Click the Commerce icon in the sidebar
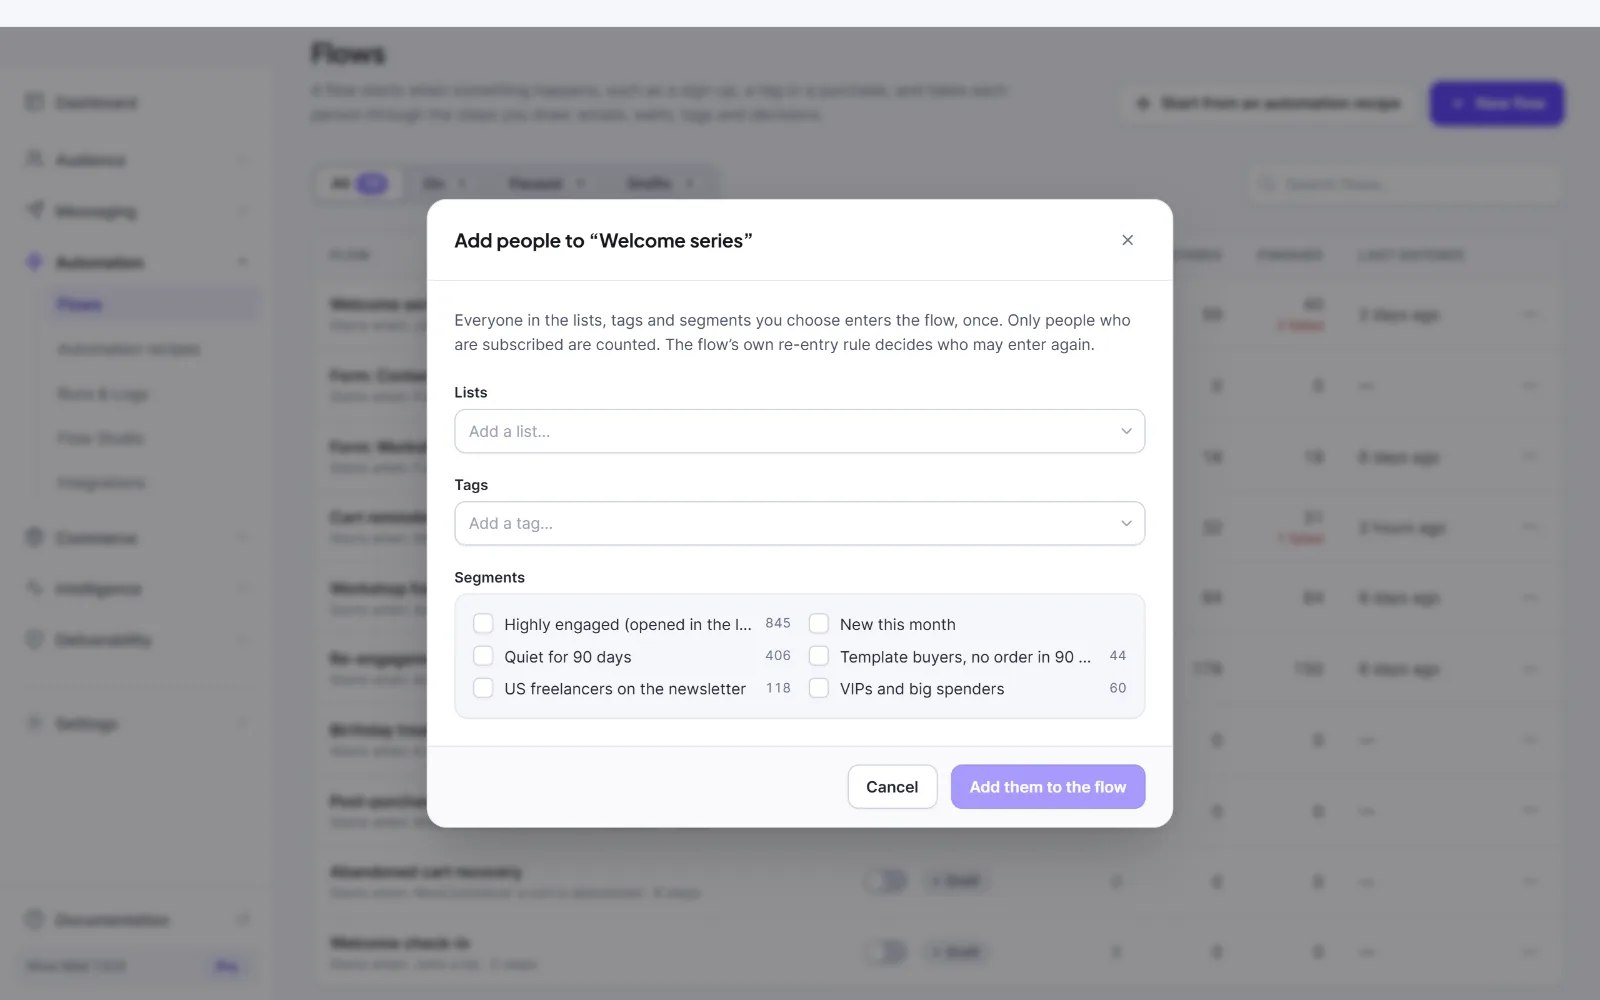The image size is (1600, 1000). click(x=35, y=537)
